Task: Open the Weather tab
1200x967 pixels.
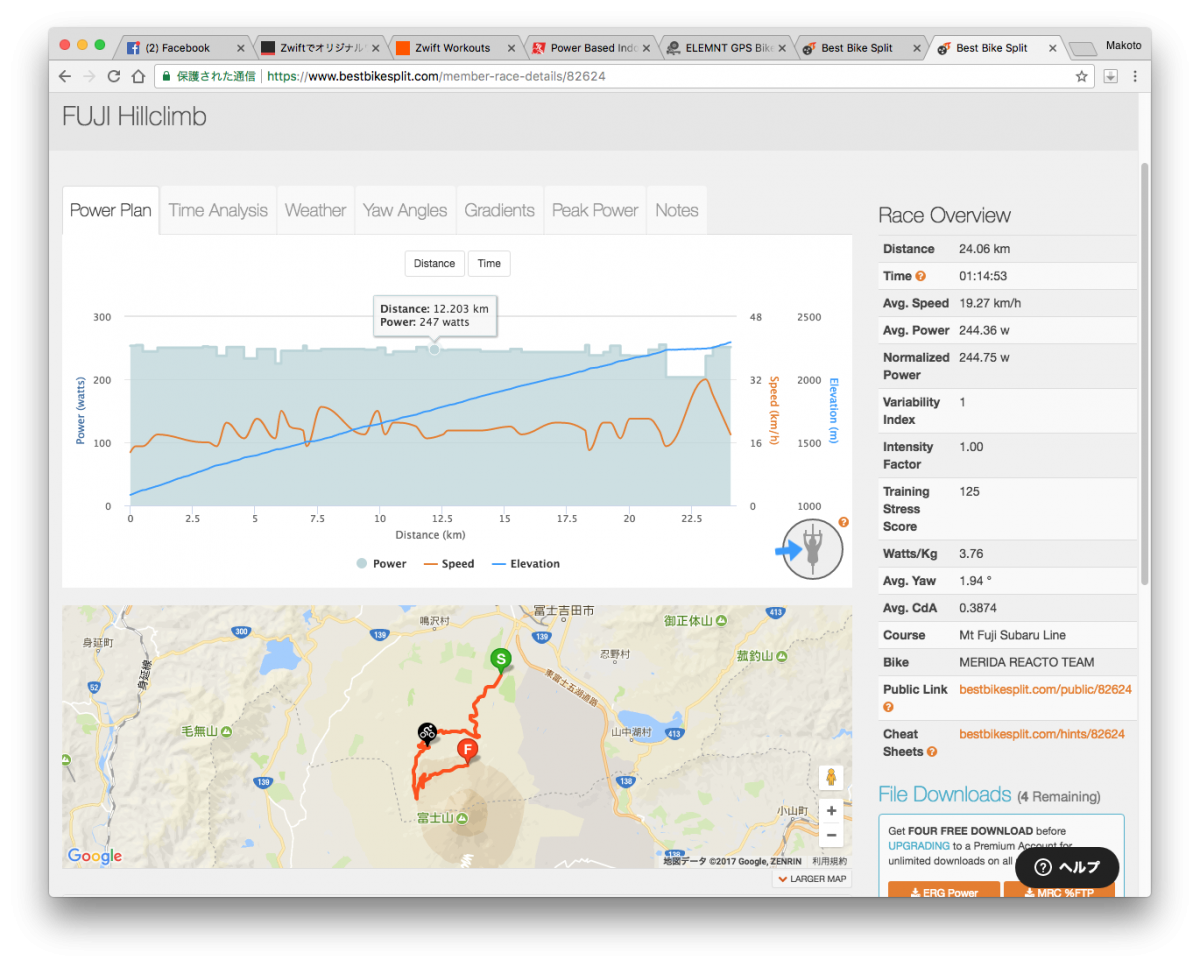Action: coord(315,210)
